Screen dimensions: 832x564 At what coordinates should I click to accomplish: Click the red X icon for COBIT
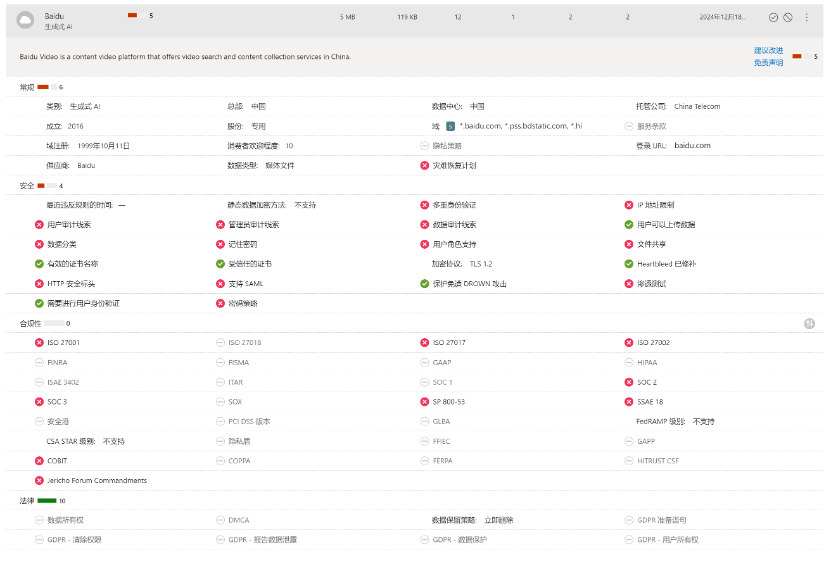pyautogui.click(x=39, y=461)
